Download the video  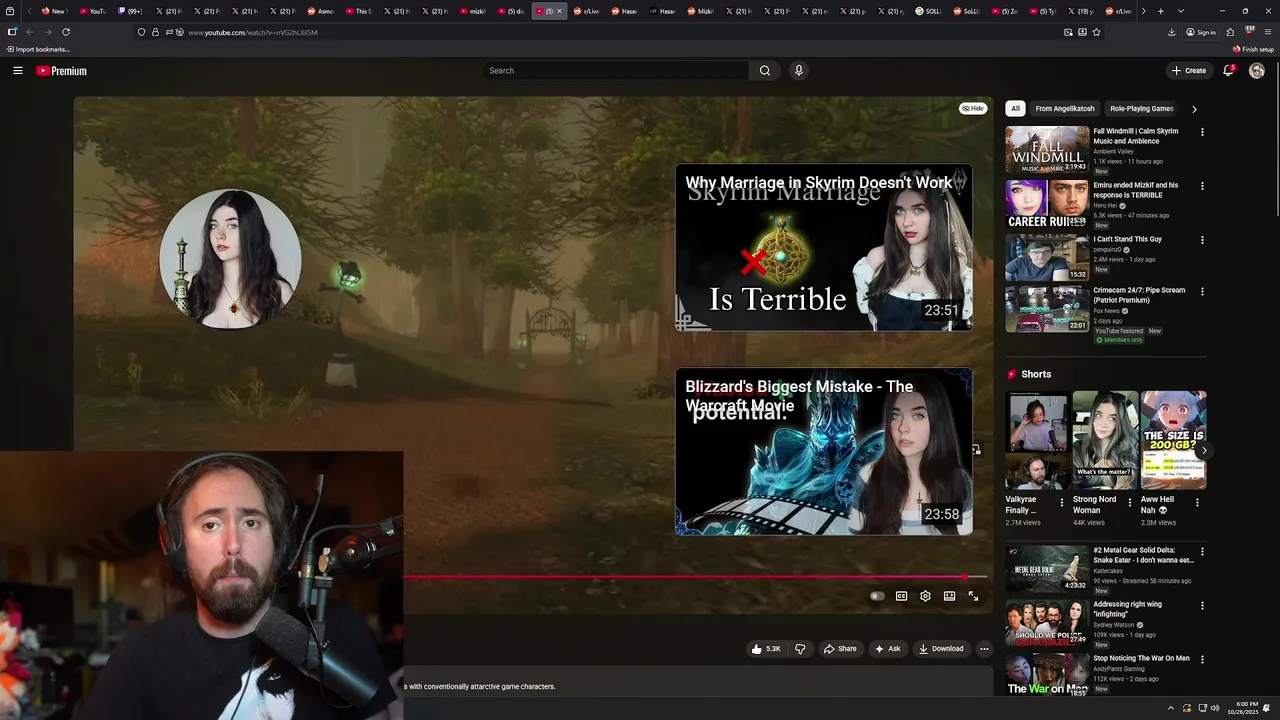(941, 649)
